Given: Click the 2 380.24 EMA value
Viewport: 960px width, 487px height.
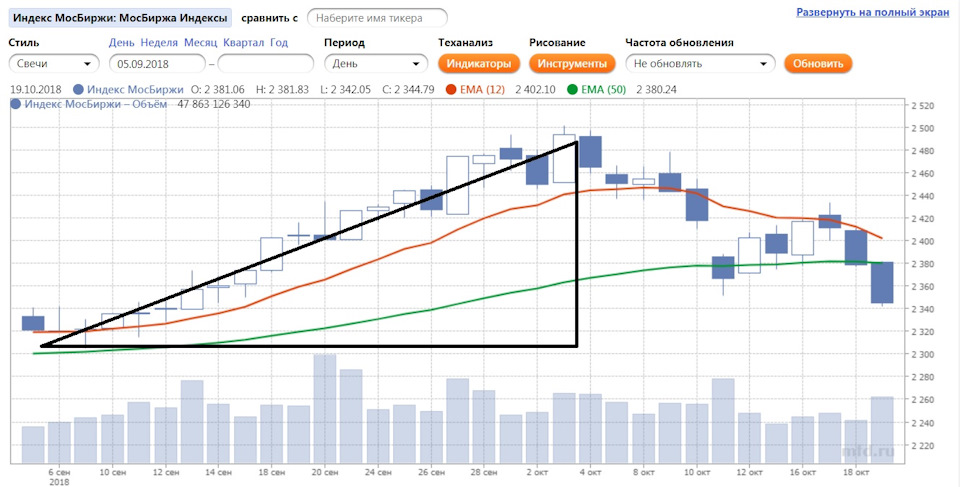Looking at the screenshot, I should tap(656, 89).
